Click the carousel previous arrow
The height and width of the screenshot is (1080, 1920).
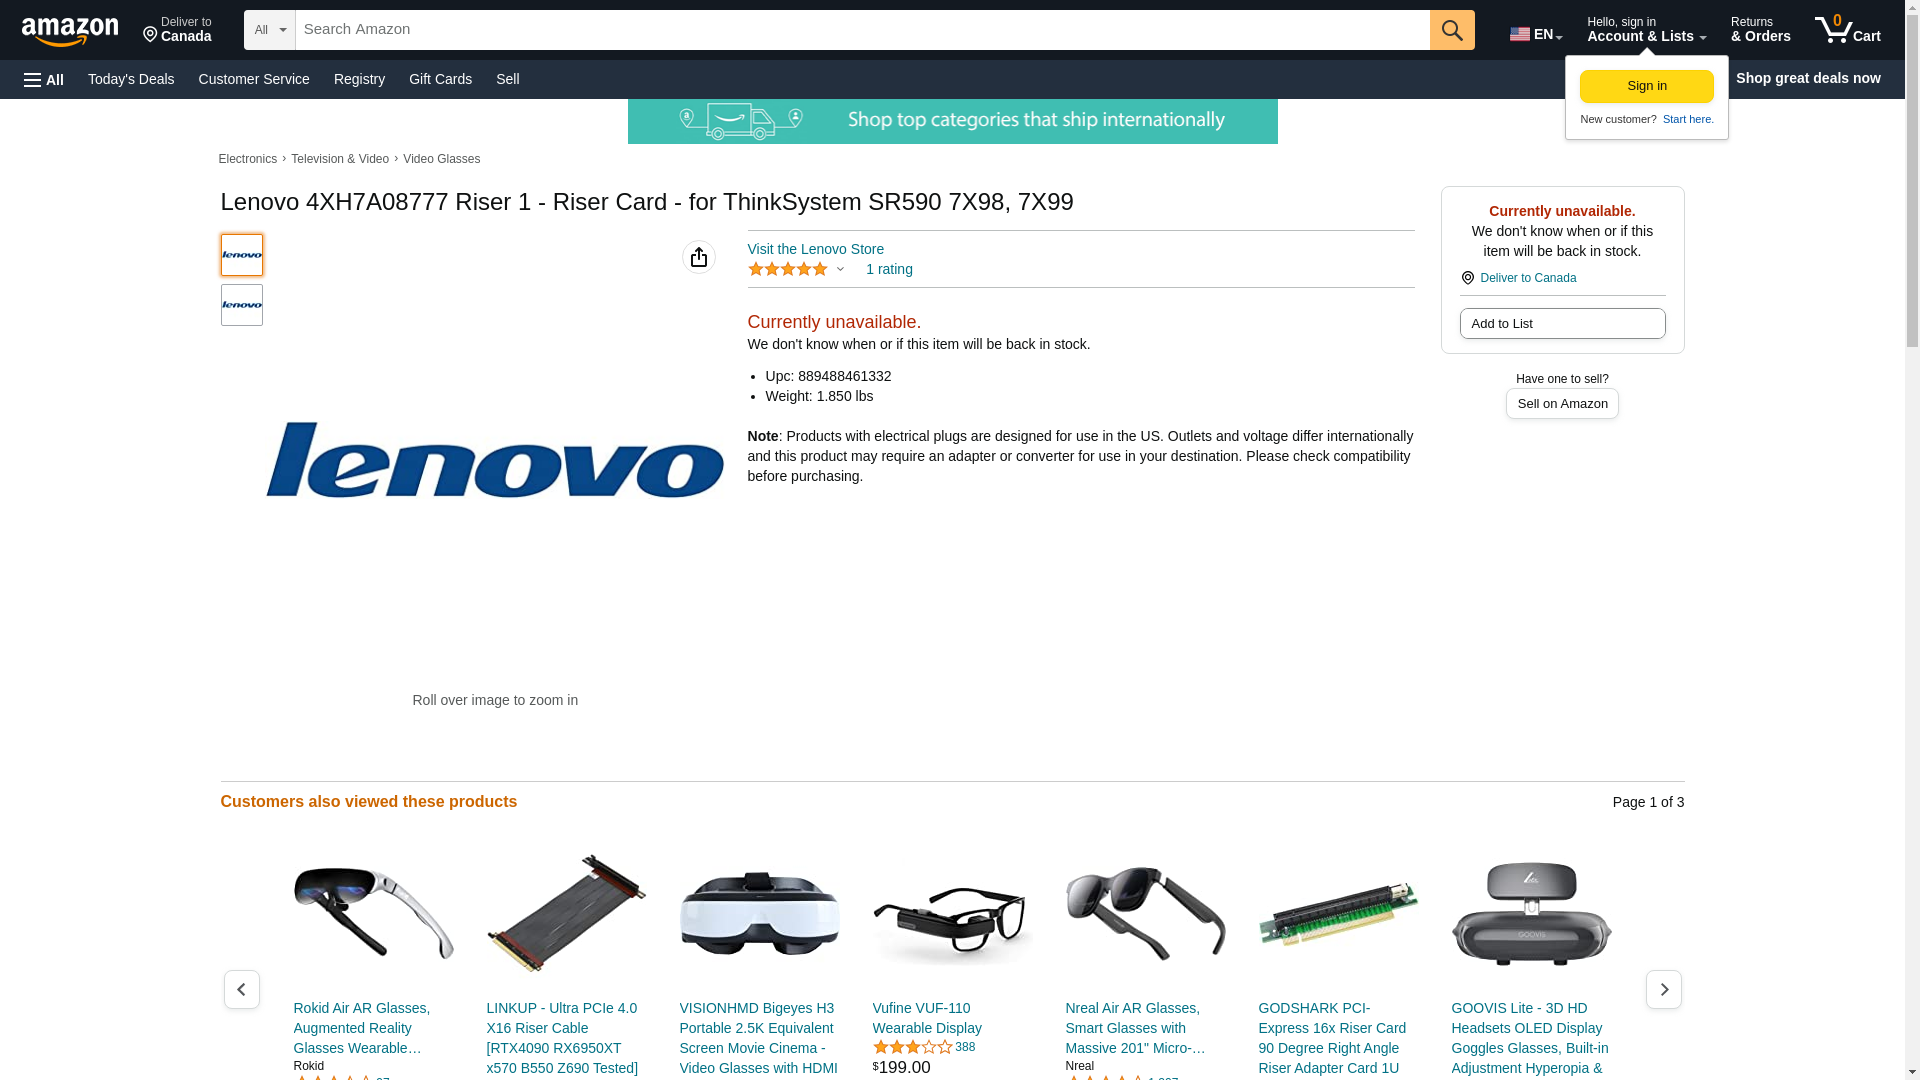click(241, 989)
